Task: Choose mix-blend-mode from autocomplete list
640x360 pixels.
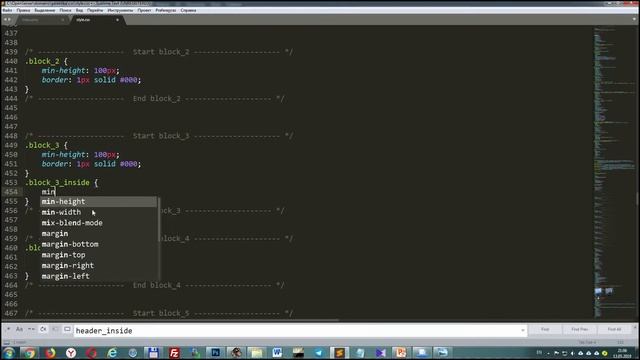Action: click(x=98, y=223)
